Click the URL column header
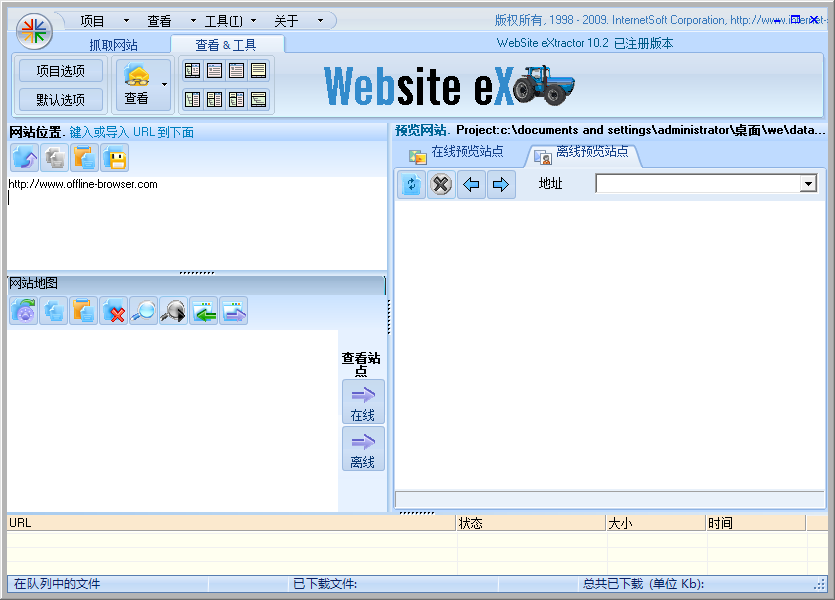 tap(232, 523)
